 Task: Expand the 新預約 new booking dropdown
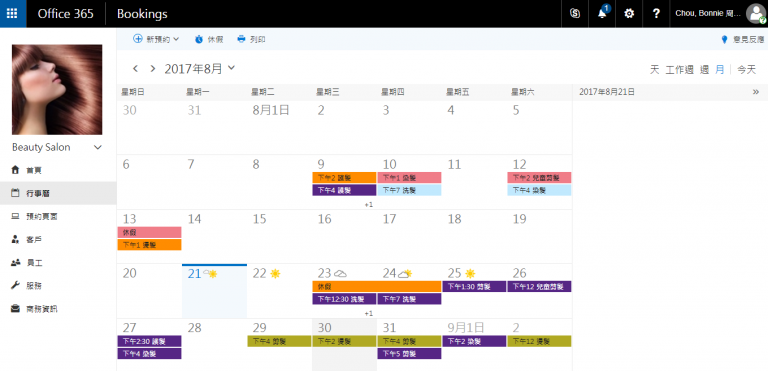click(x=176, y=39)
